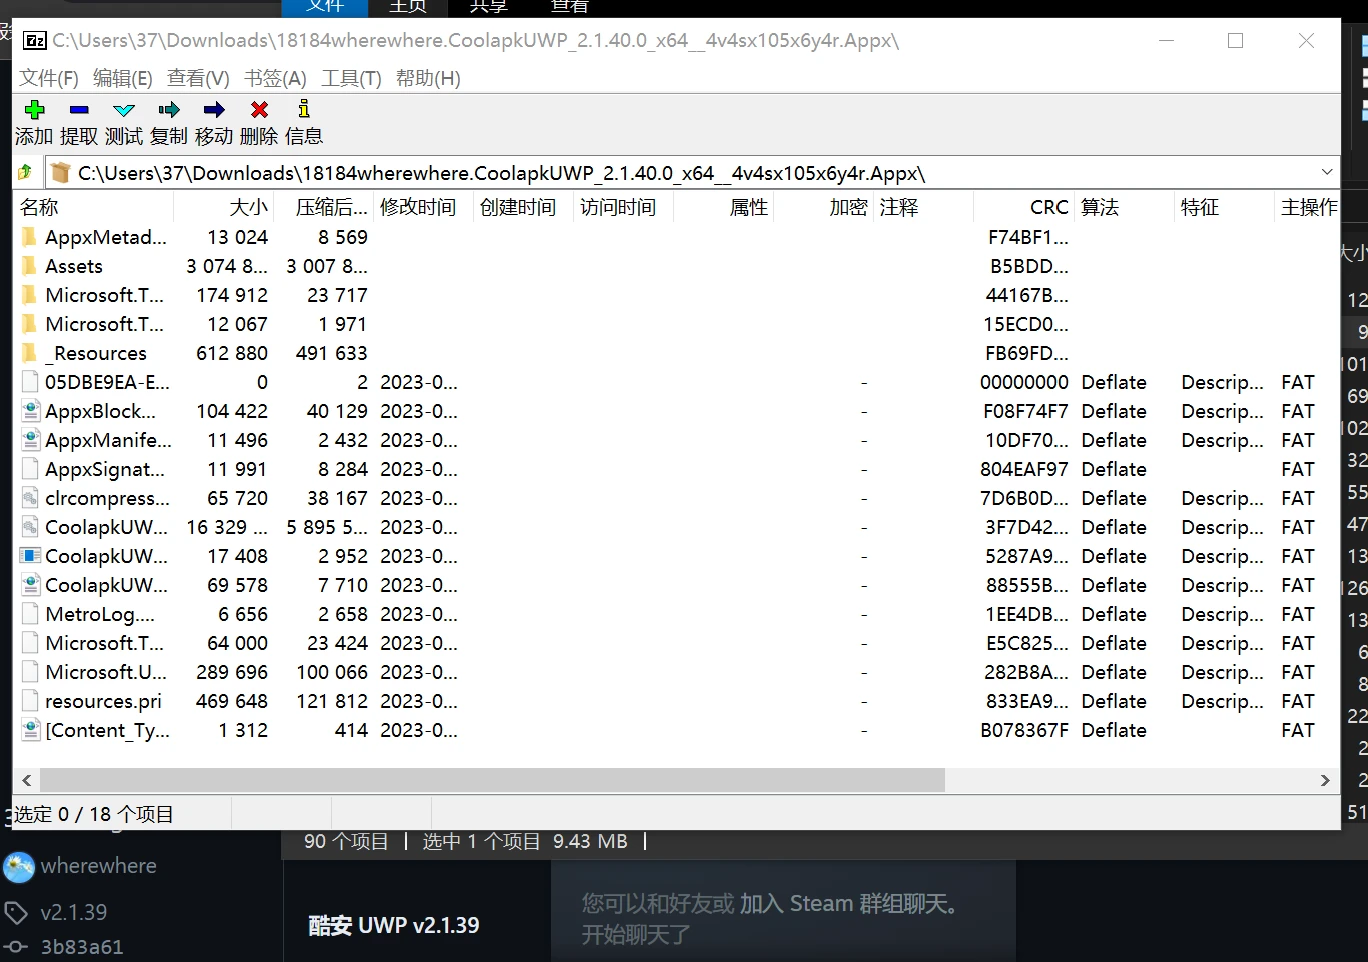Click the 选定 0 / 18 个项目 status text
The height and width of the screenshot is (962, 1368).
pos(94,814)
